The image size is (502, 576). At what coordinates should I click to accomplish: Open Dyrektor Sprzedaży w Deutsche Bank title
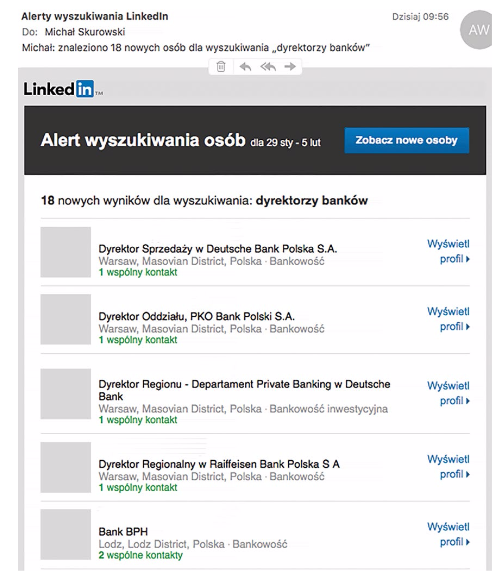point(218,249)
